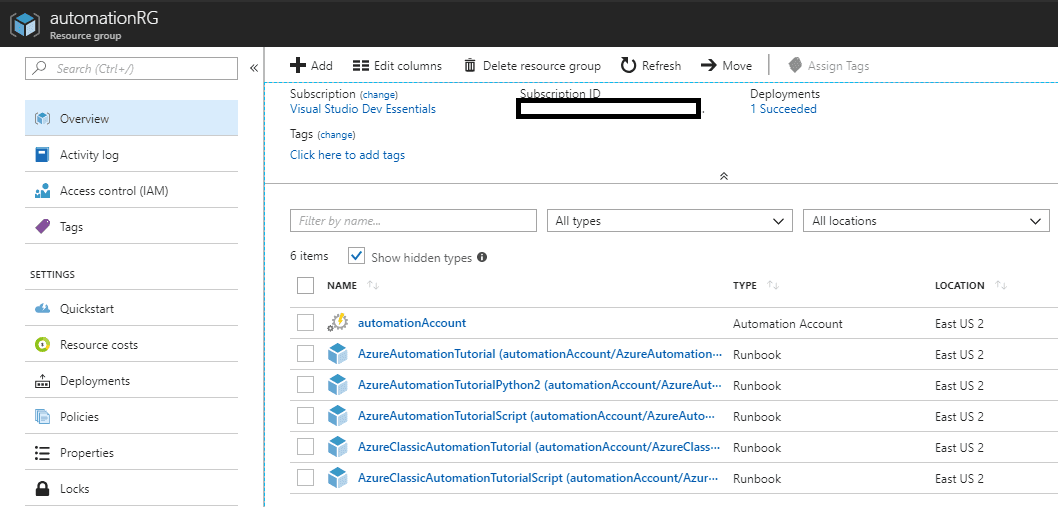
Task: Click the info icon beside Show hidden types
Action: (x=482, y=257)
